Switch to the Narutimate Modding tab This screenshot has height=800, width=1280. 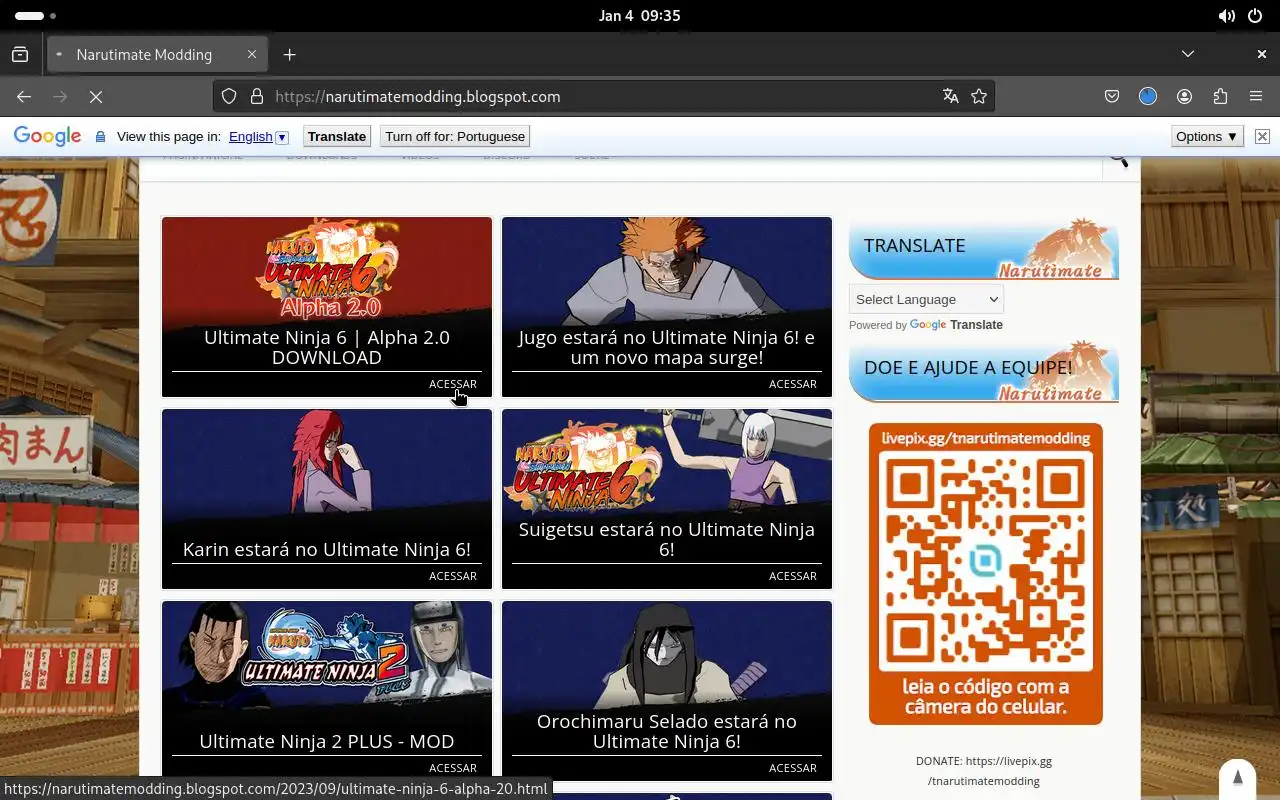click(157, 54)
